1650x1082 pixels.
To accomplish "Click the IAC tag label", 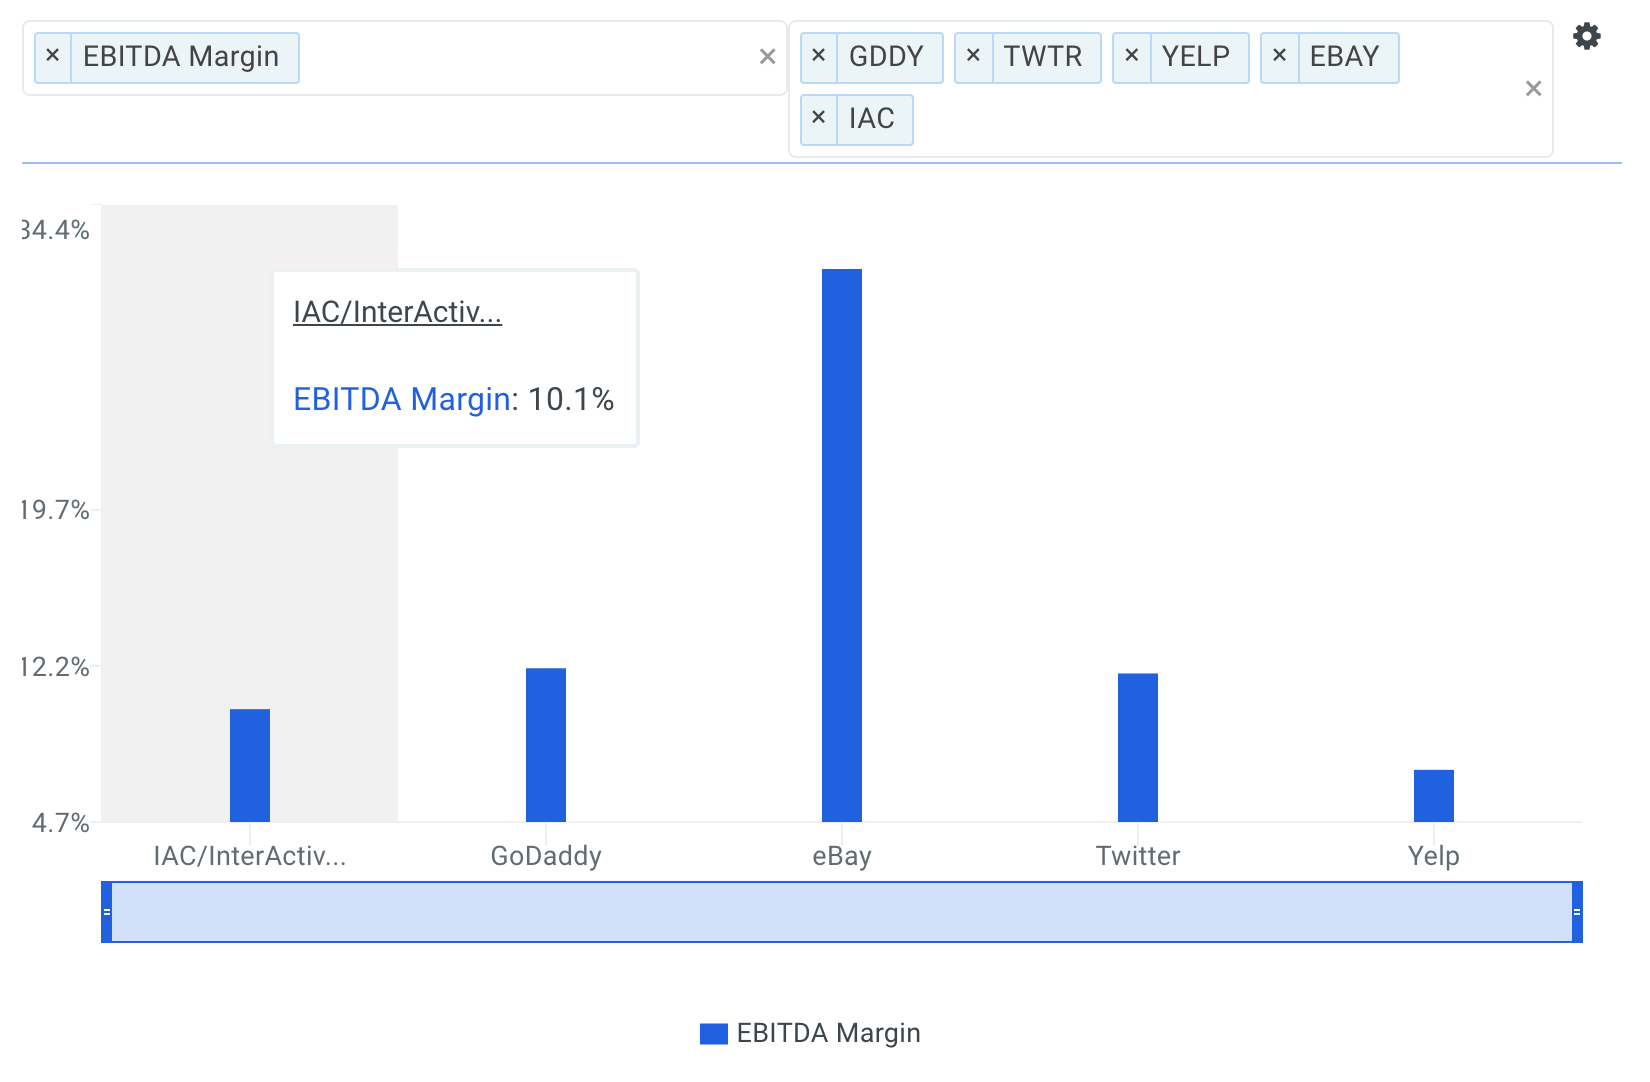I will 872,119.
